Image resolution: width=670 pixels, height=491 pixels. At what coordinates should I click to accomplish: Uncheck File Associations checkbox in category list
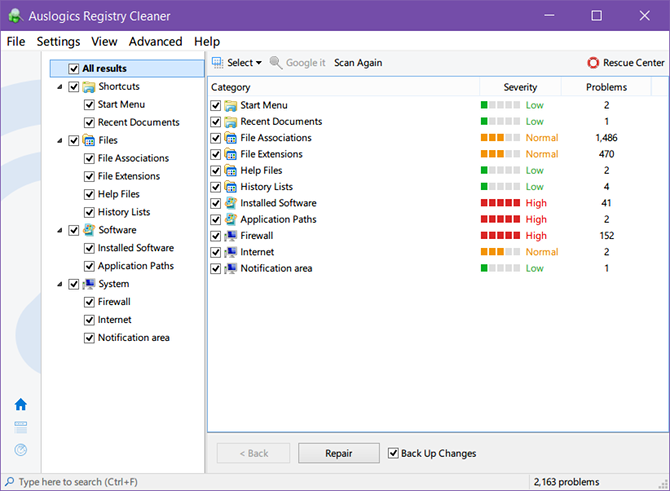click(216, 138)
